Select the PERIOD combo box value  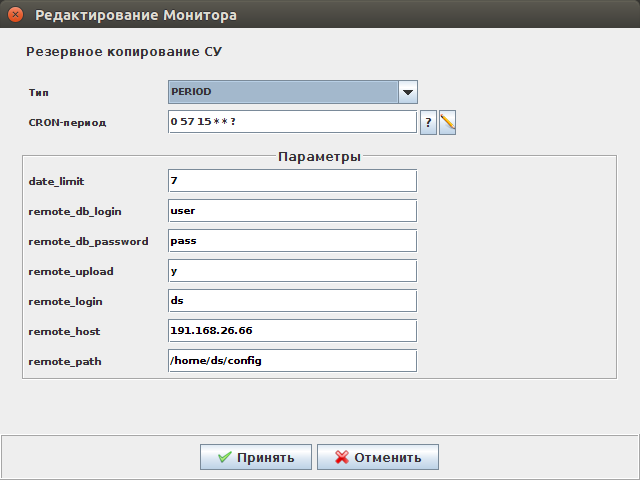click(283, 92)
